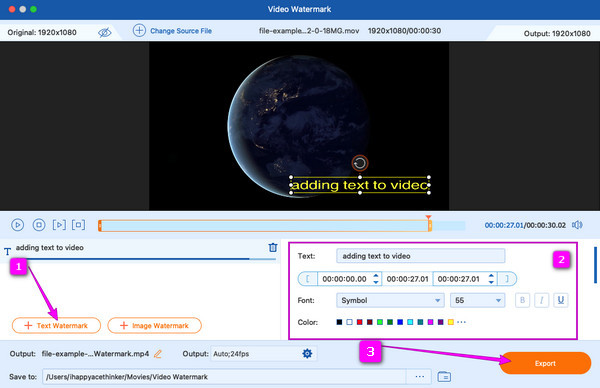Click the orange playhead marker on timeline
This screenshot has width=600, height=388.
tap(429, 218)
